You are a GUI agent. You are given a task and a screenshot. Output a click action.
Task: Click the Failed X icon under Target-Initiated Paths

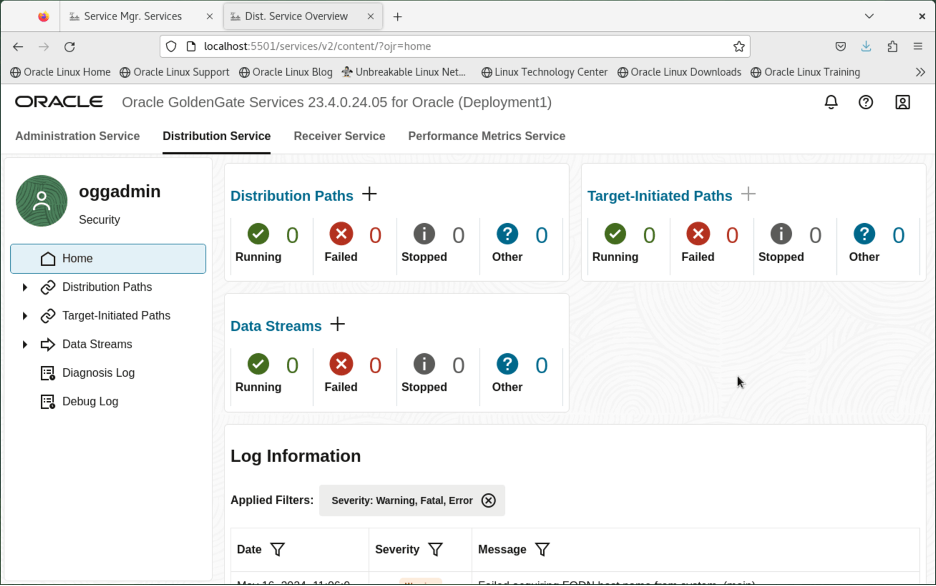698,234
